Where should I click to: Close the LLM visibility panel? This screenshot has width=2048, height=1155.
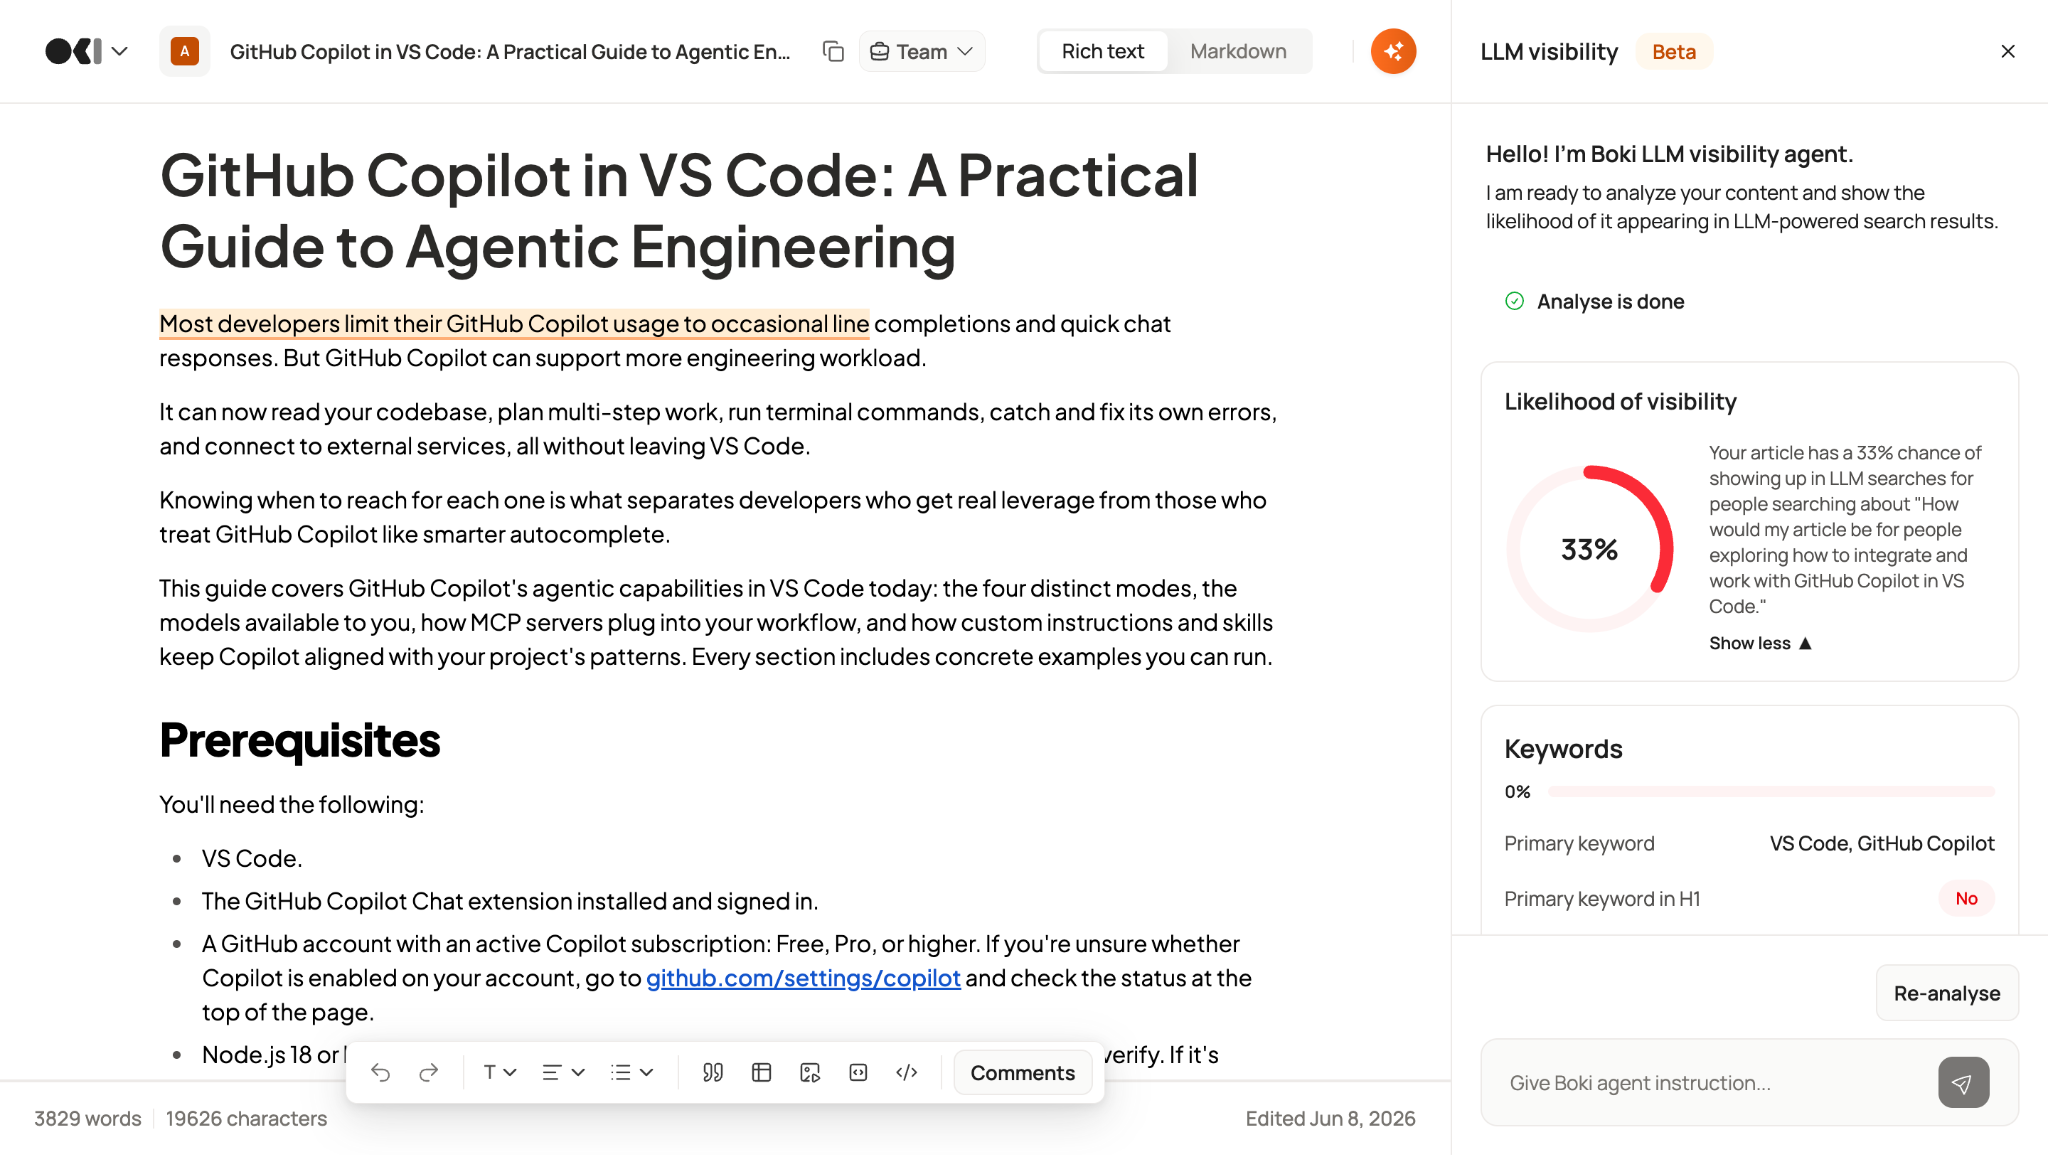point(2007,51)
